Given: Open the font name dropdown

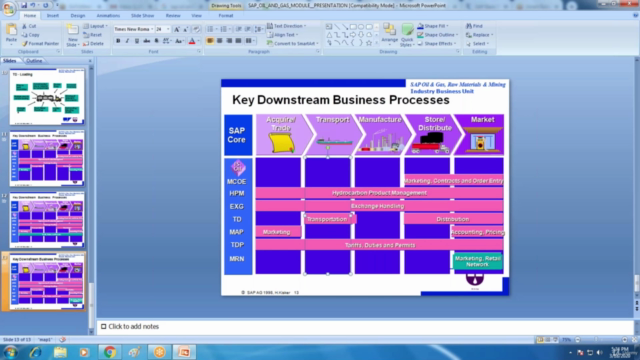Looking at the screenshot, I should pos(152,29).
